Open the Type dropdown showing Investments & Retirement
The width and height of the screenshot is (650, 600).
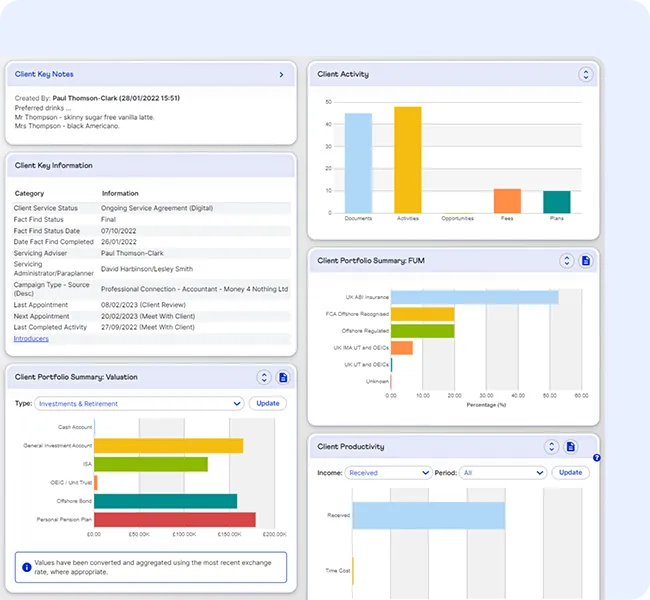tap(139, 404)
